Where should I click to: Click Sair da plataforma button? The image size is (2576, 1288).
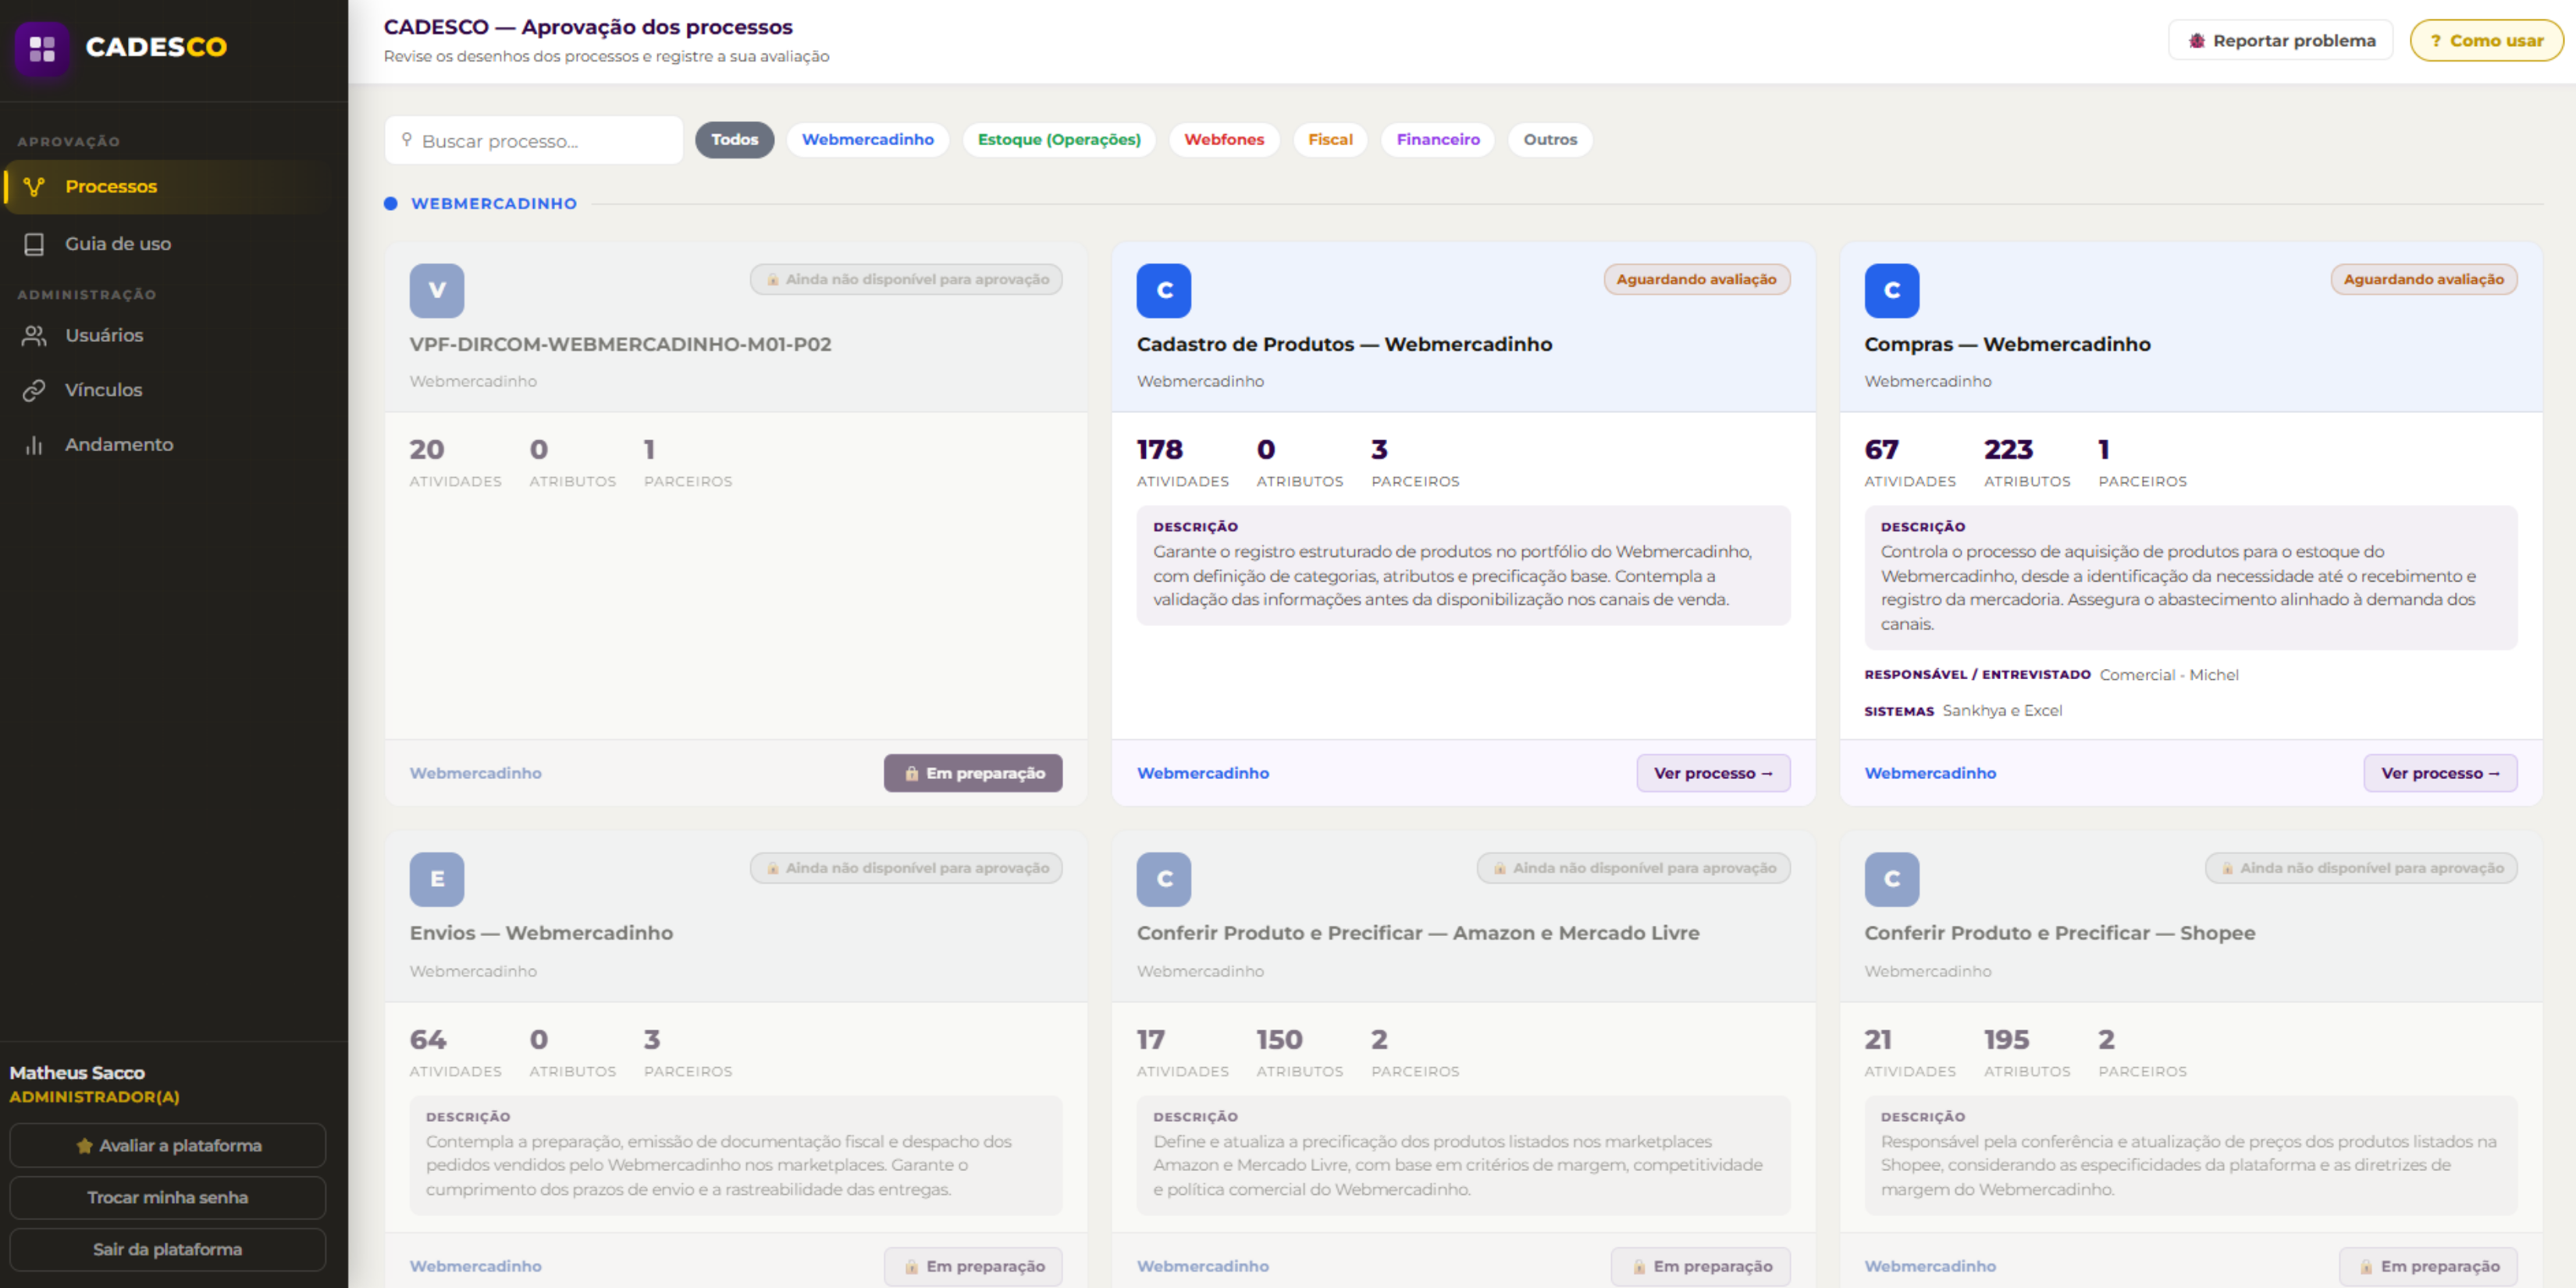(x=167, y=1250)
